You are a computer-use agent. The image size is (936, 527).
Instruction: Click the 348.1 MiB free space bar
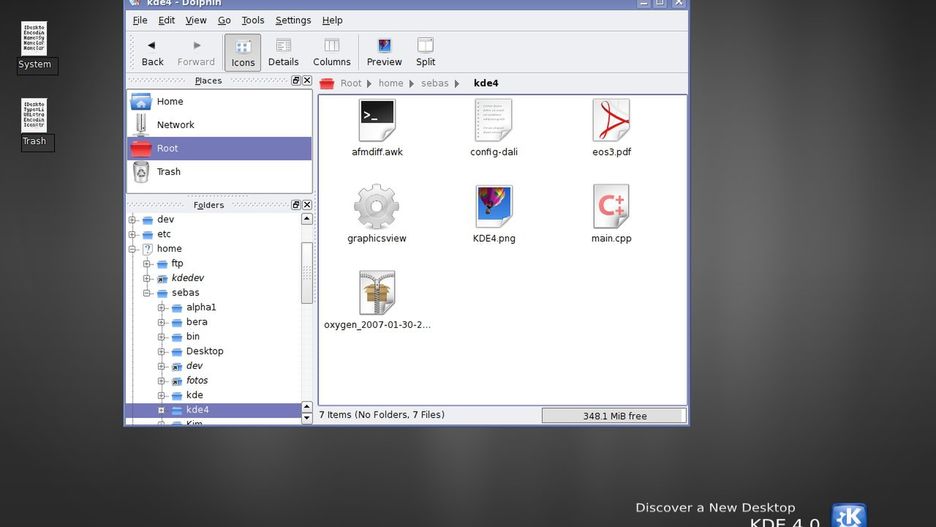[x=614, y=416]
